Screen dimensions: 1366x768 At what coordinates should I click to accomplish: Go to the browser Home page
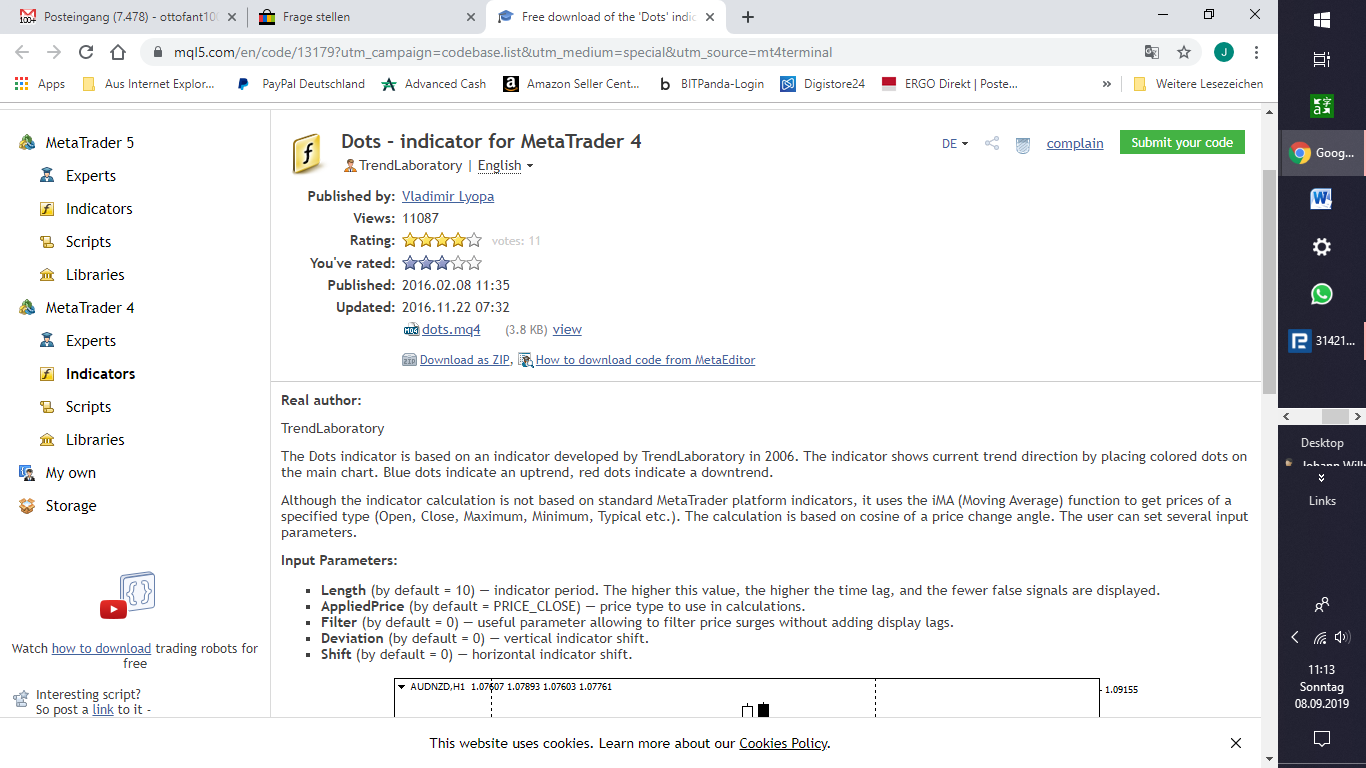tap(118, 52)
